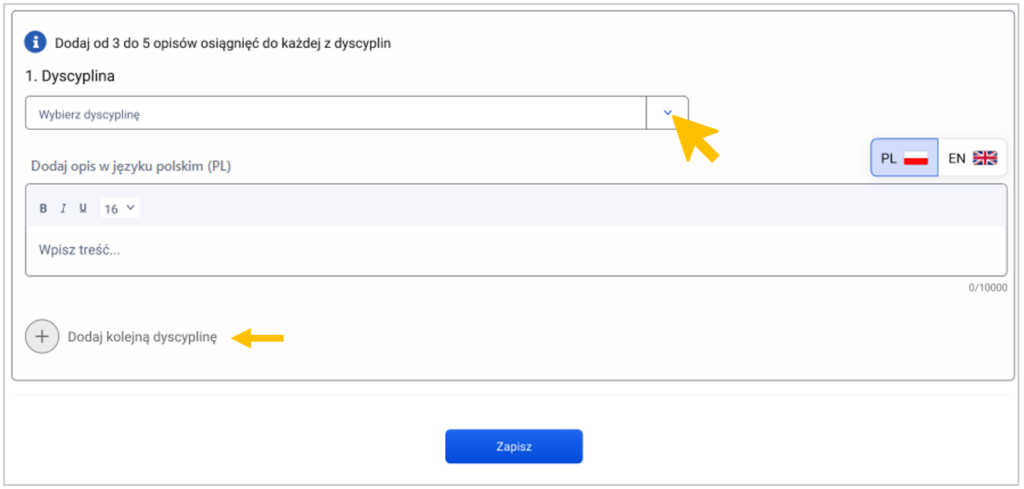Screen dimensions: 1024x489
Task: Click the Dodaj kolejną dyscyplinę link
Action: (x=142, y=337)
